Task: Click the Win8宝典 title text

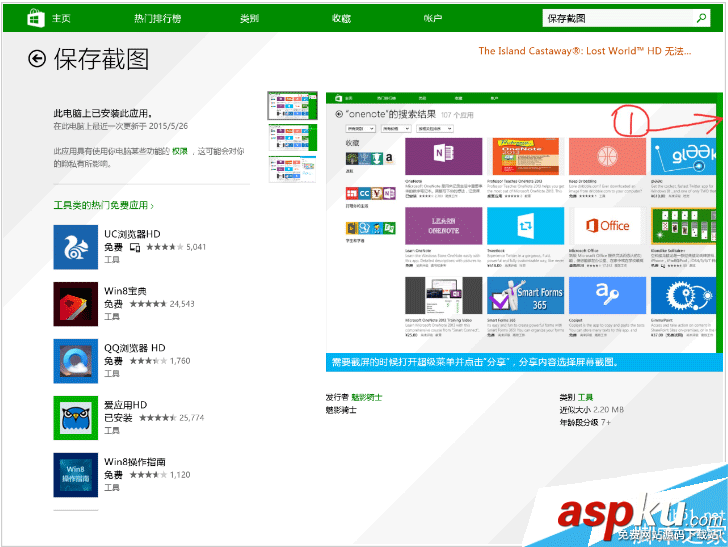Action: [x=125, y=291]
